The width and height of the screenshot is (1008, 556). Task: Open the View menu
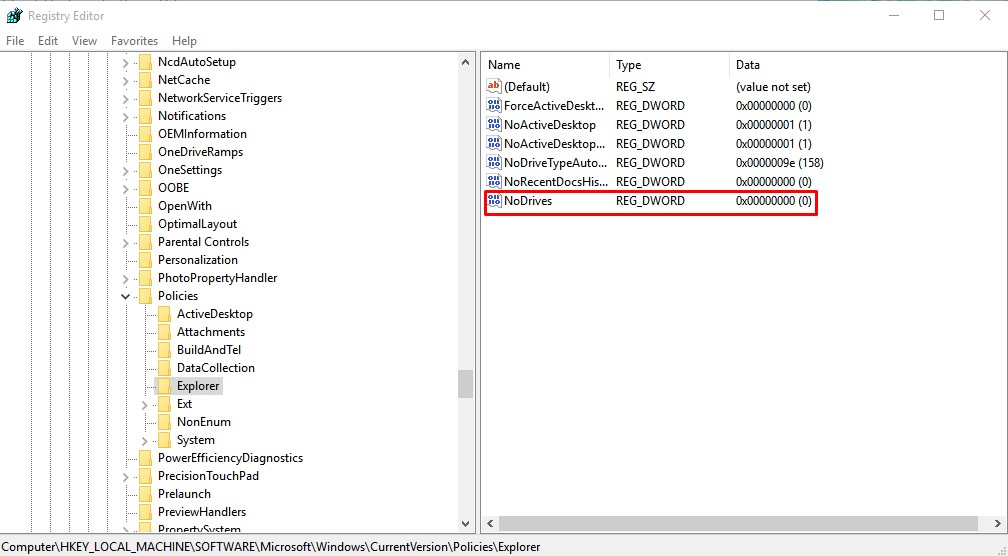84,40
